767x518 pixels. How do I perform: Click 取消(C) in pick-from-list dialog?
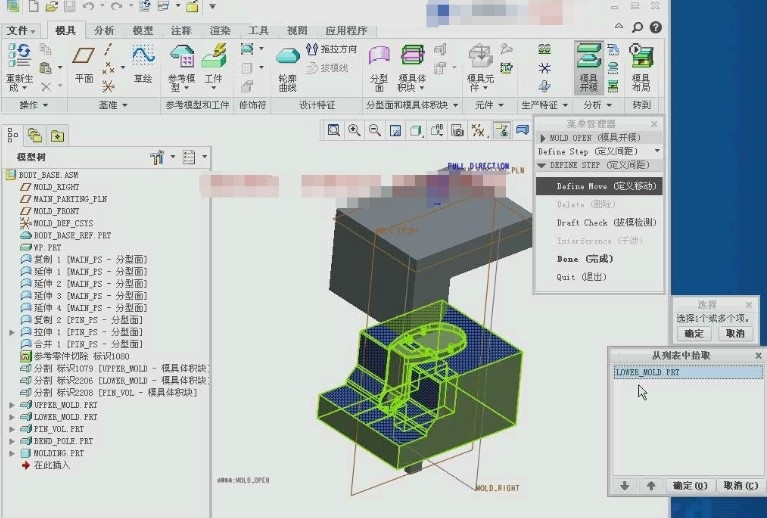741,486
